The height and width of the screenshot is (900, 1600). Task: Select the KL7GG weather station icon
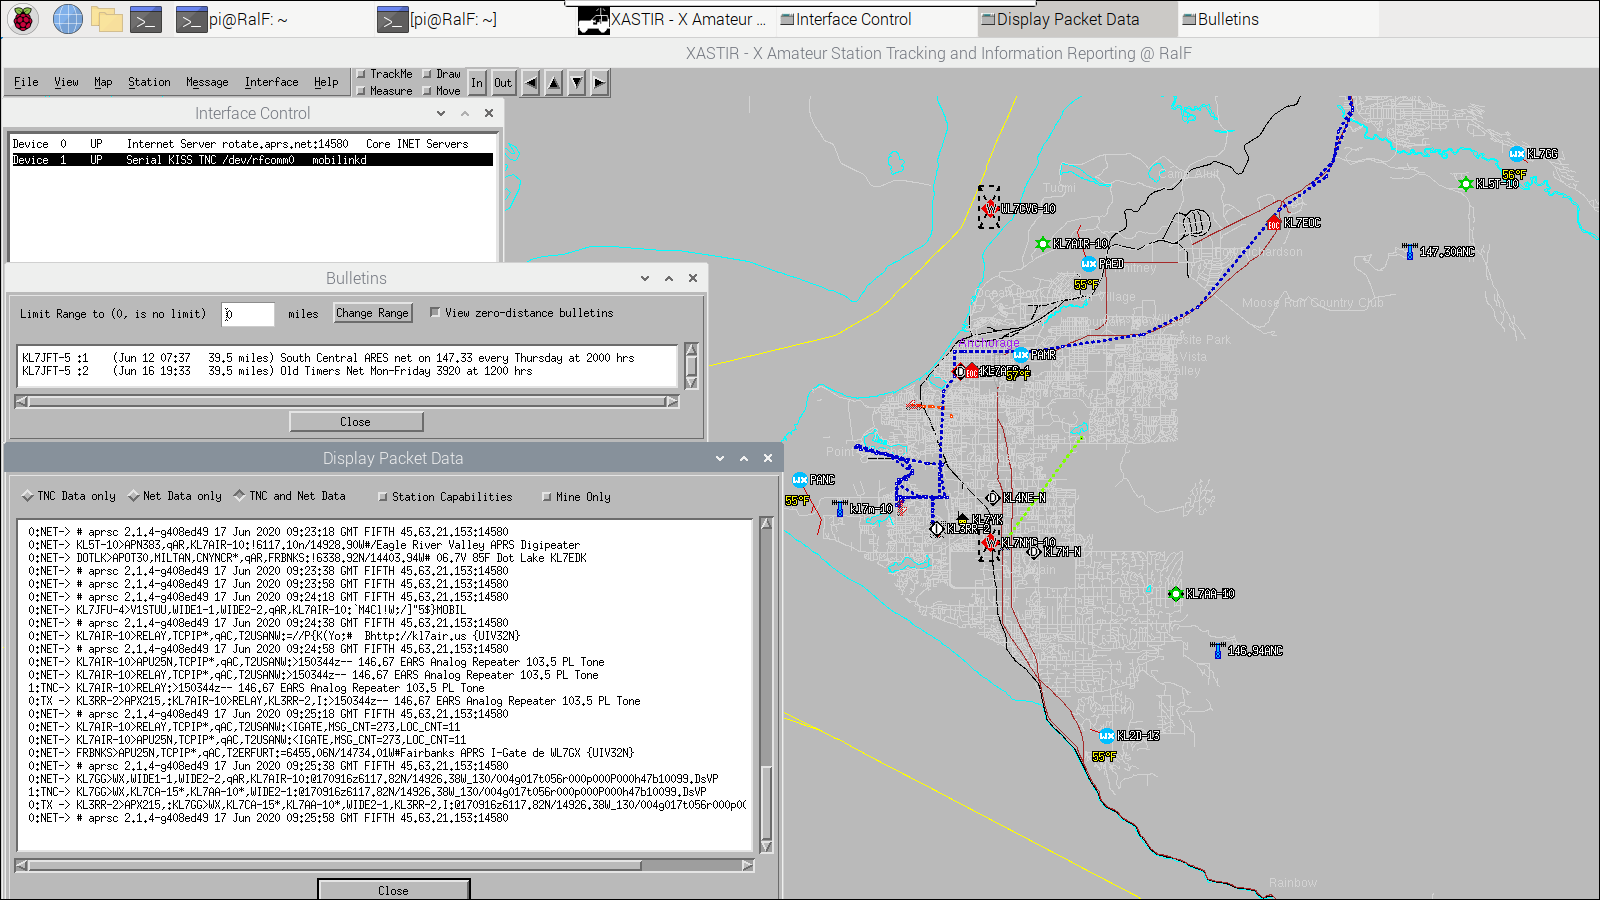pyautogui.click(x=1517, y=154)
